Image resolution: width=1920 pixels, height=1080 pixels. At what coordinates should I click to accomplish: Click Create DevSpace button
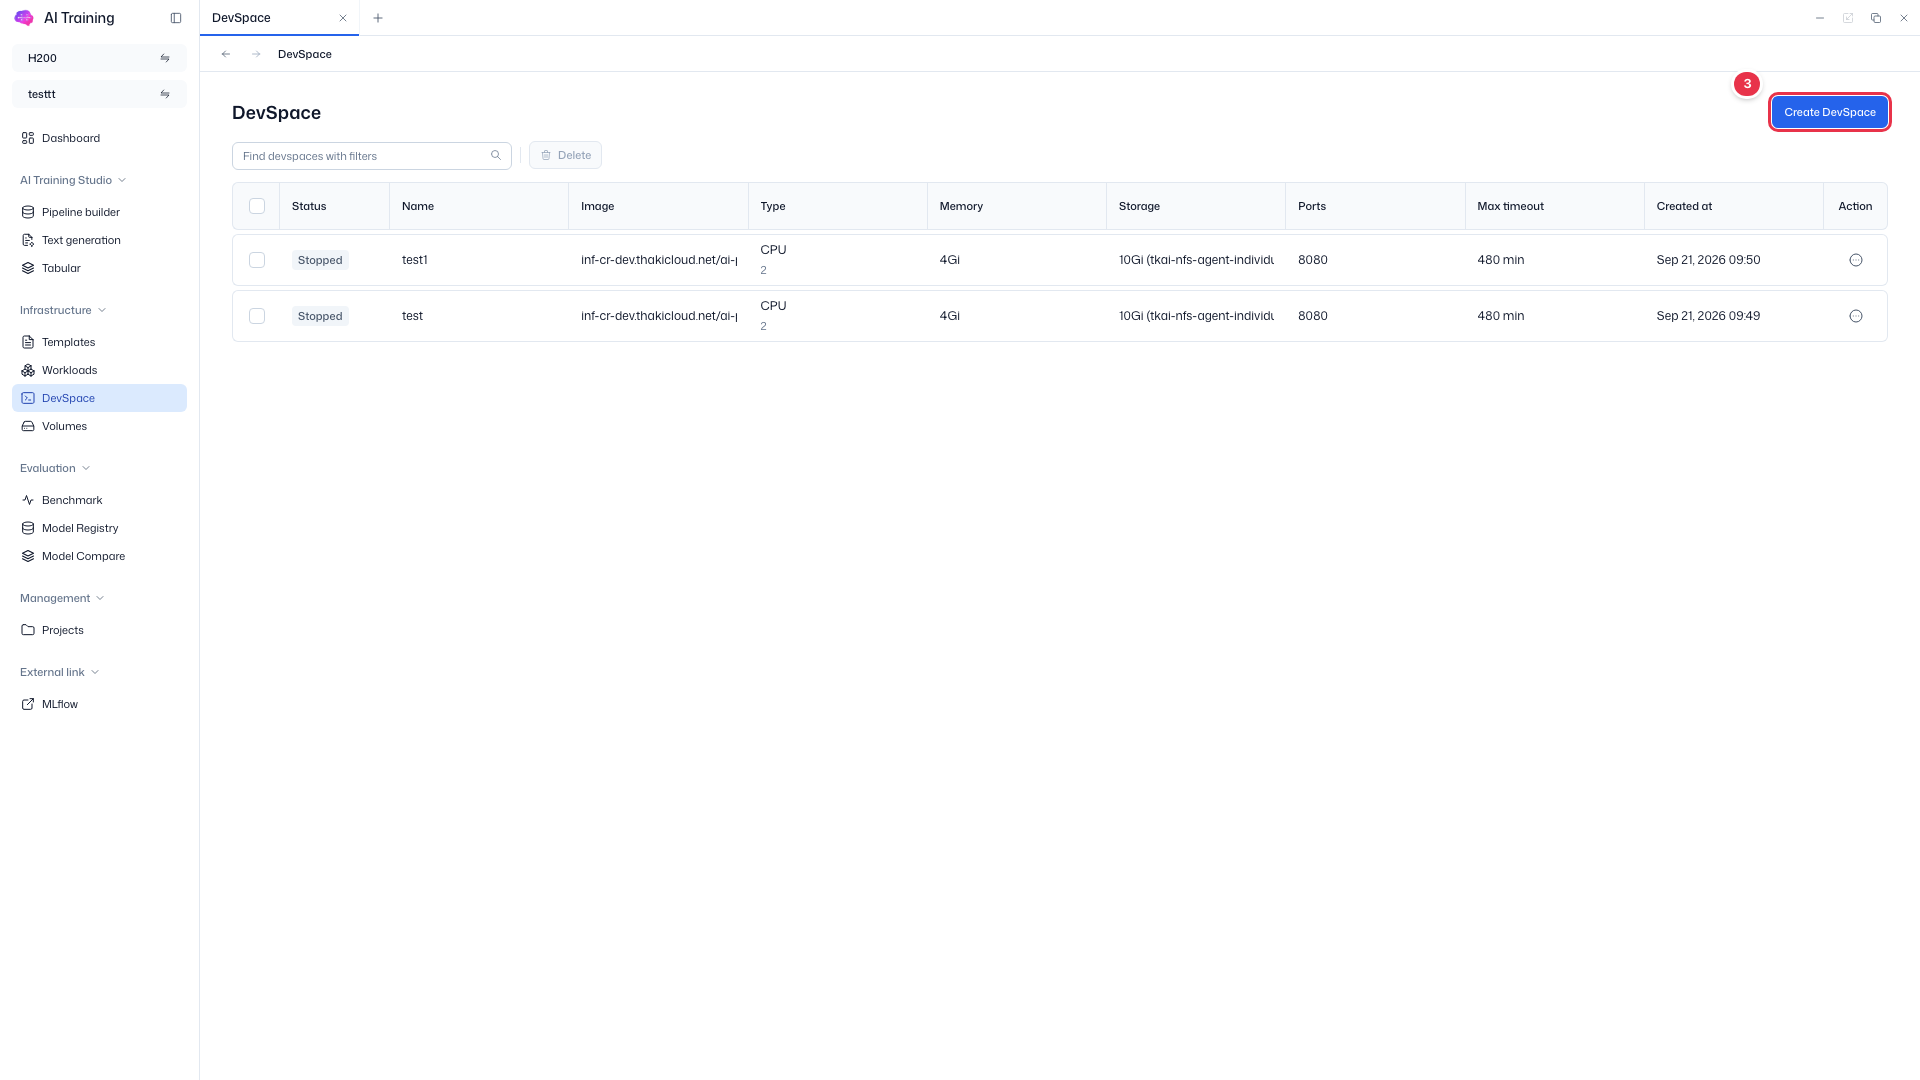(1830, 112)
